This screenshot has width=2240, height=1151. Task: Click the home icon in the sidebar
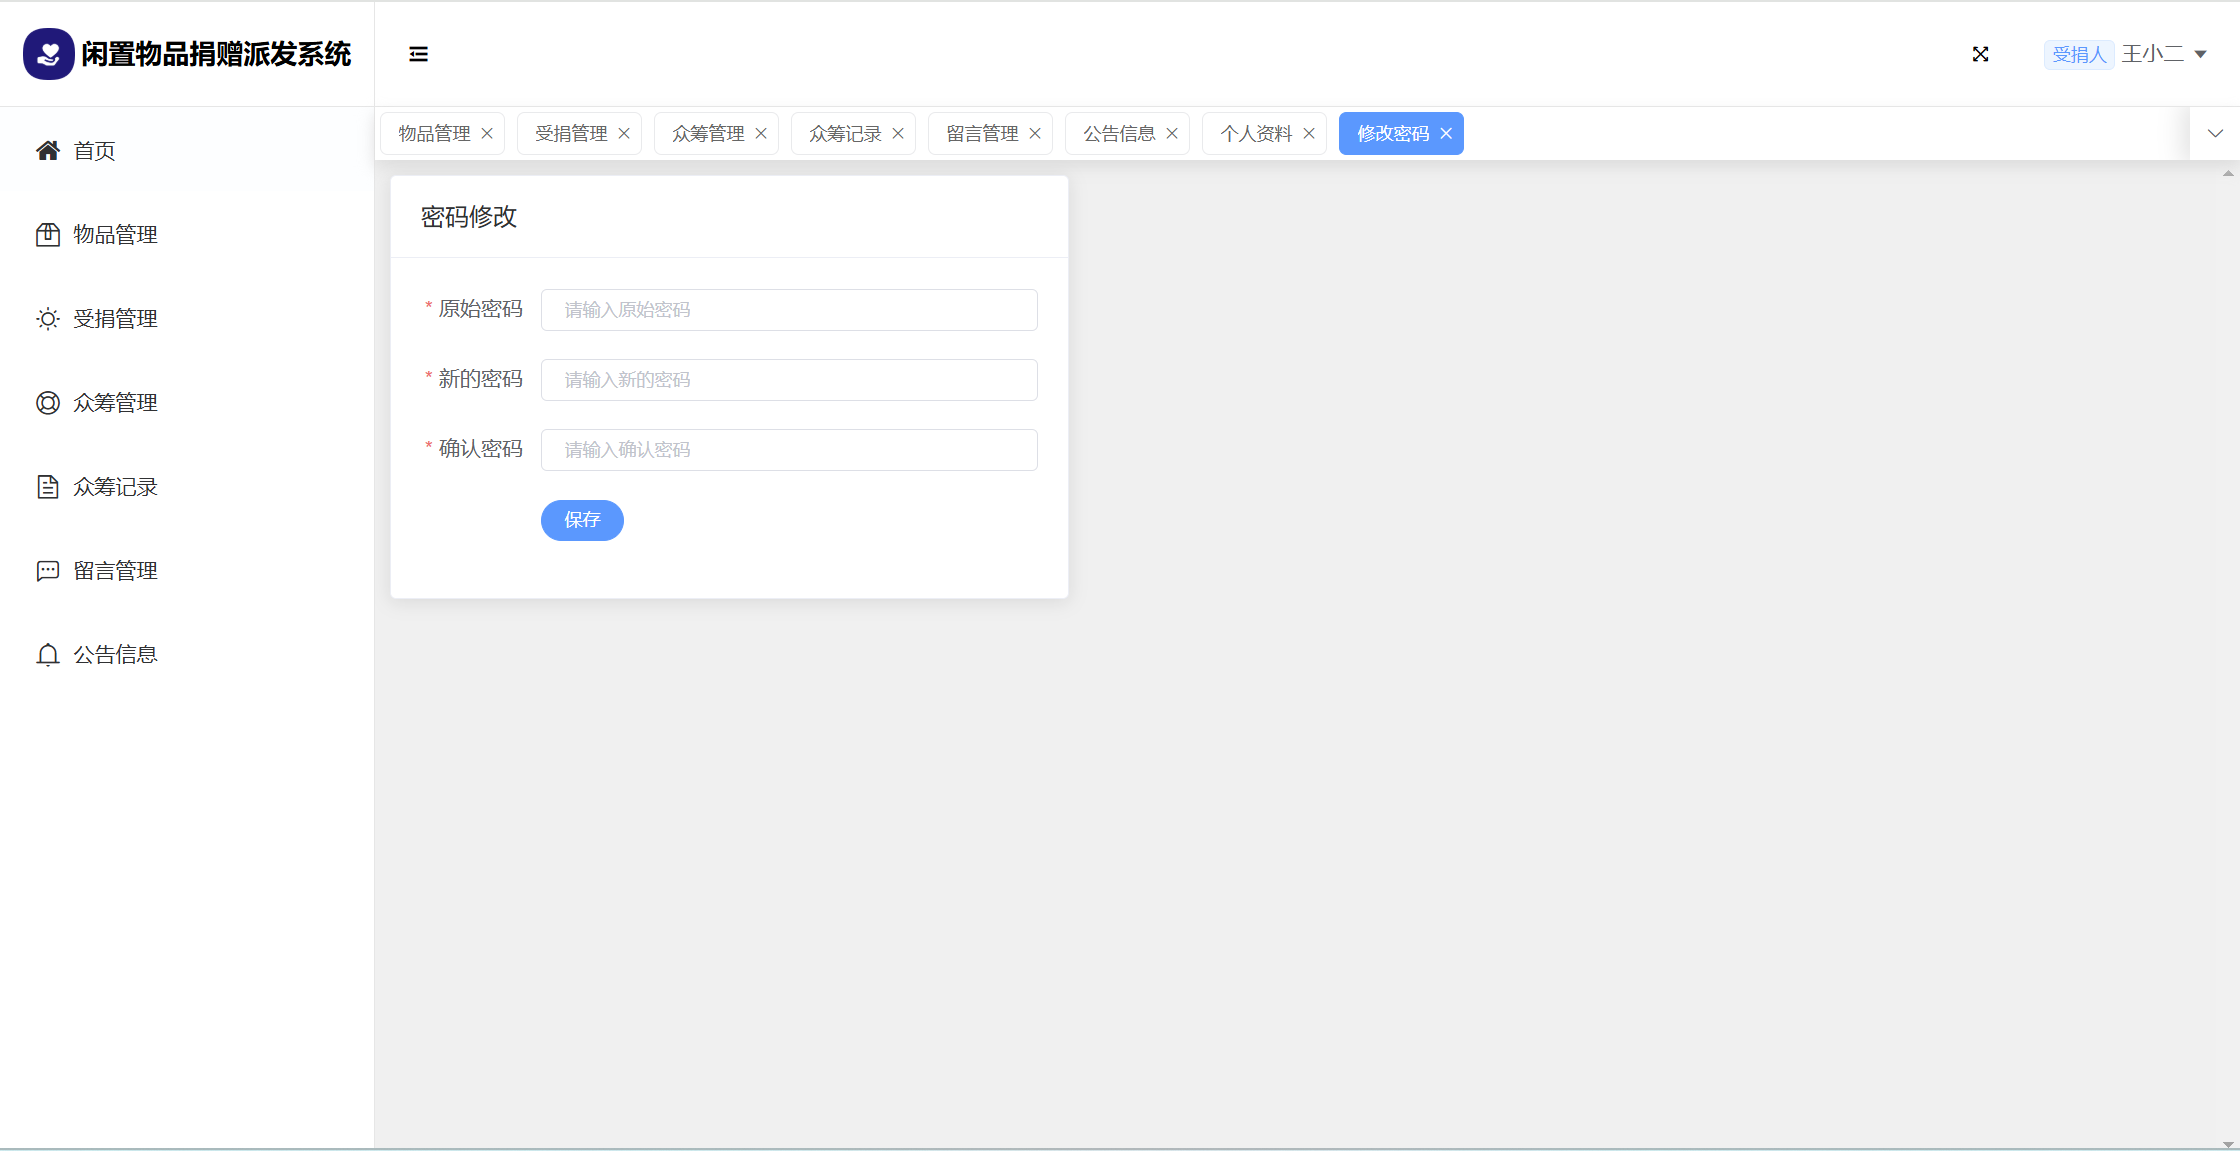tap(47, 151)
